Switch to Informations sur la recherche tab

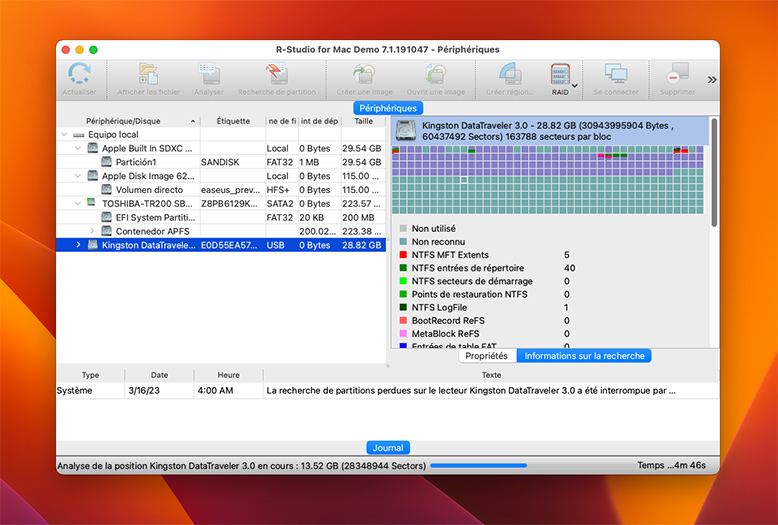click(x=584, y=356)
